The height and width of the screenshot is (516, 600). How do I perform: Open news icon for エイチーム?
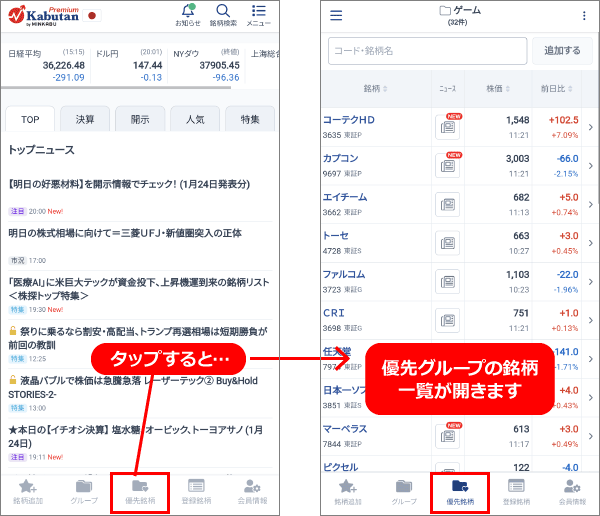[448, 204]
